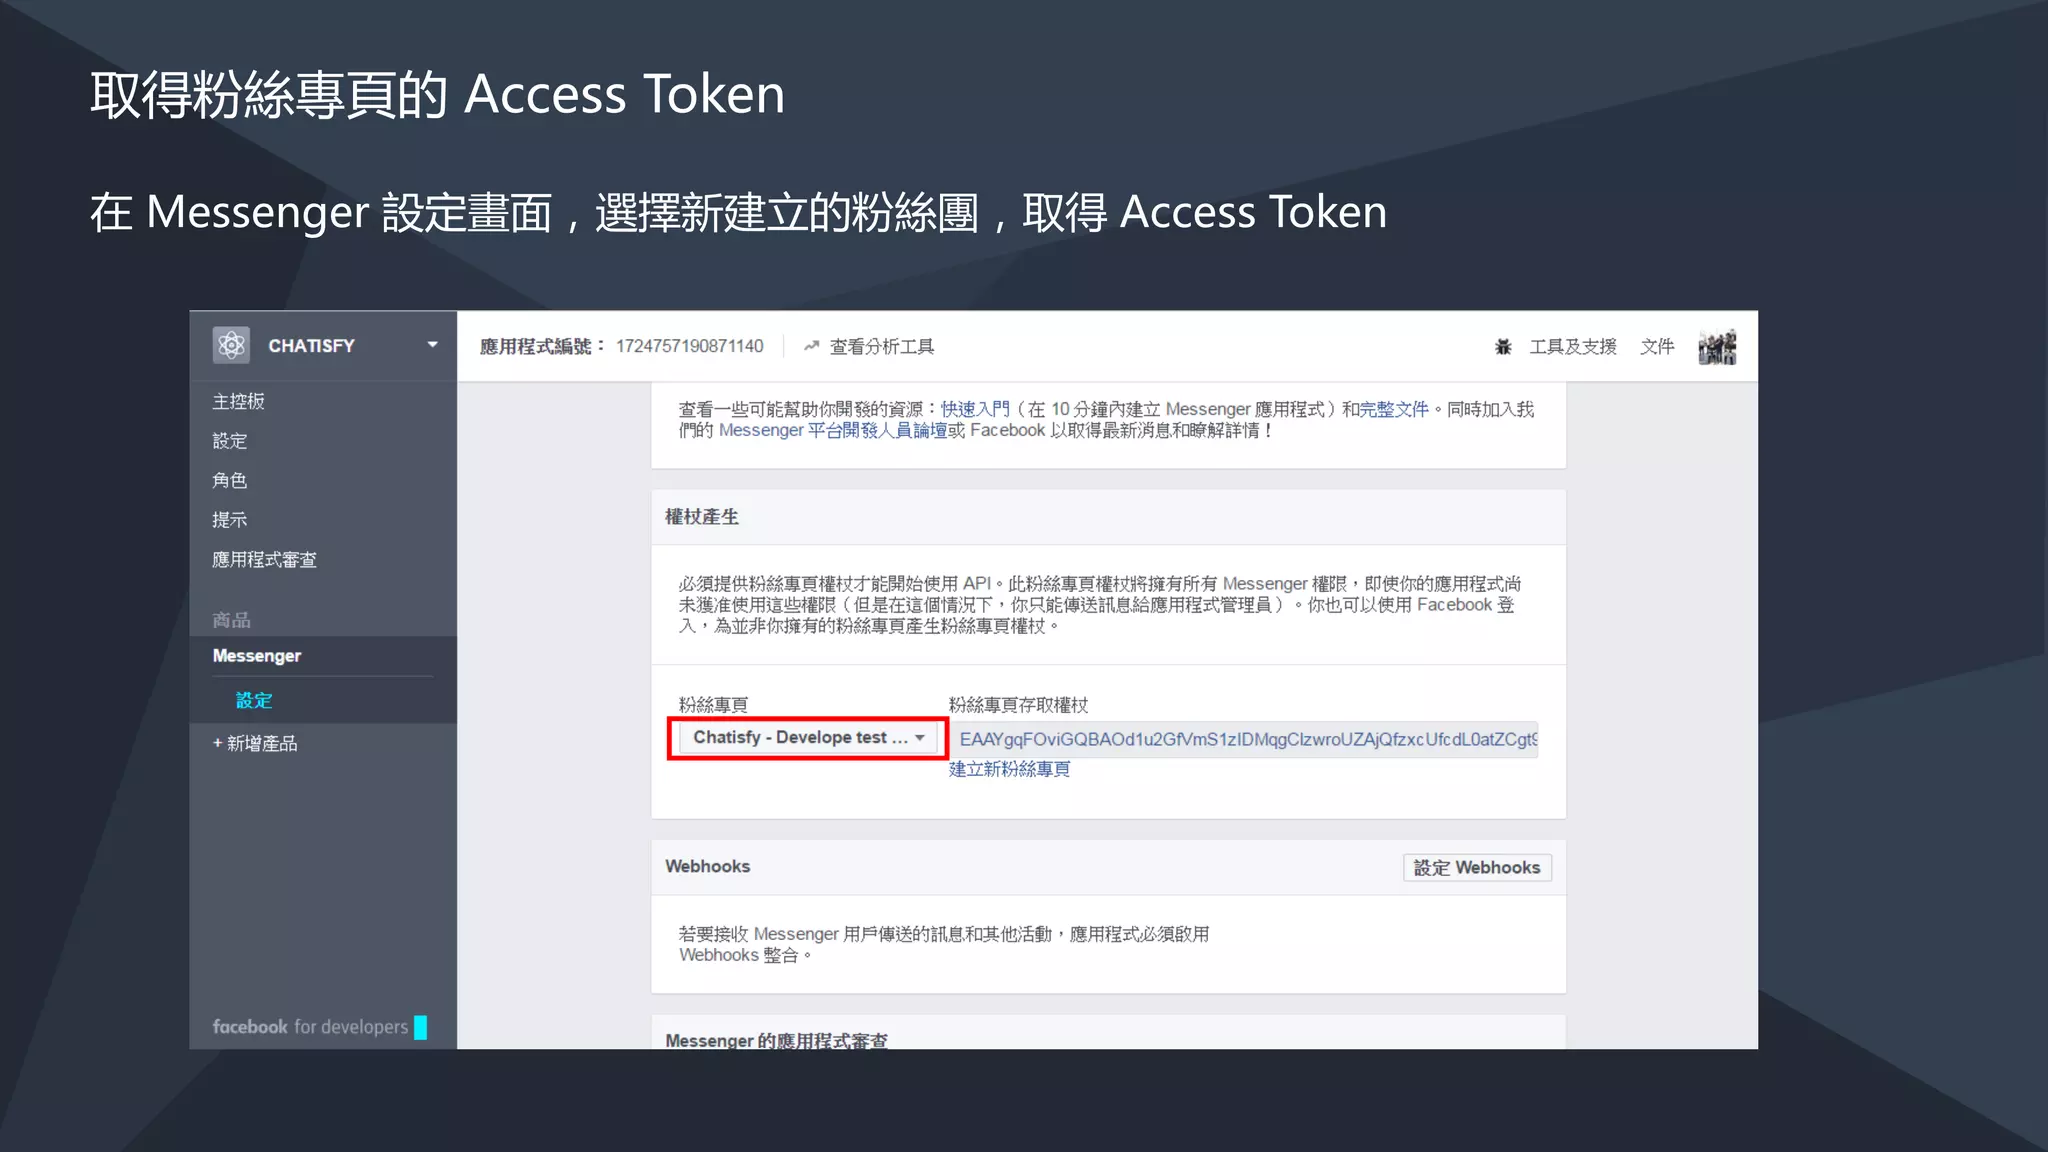Select Messenger product in sidebar
The height and width of the screenshot is (1152, 2048).
point(257,656)
